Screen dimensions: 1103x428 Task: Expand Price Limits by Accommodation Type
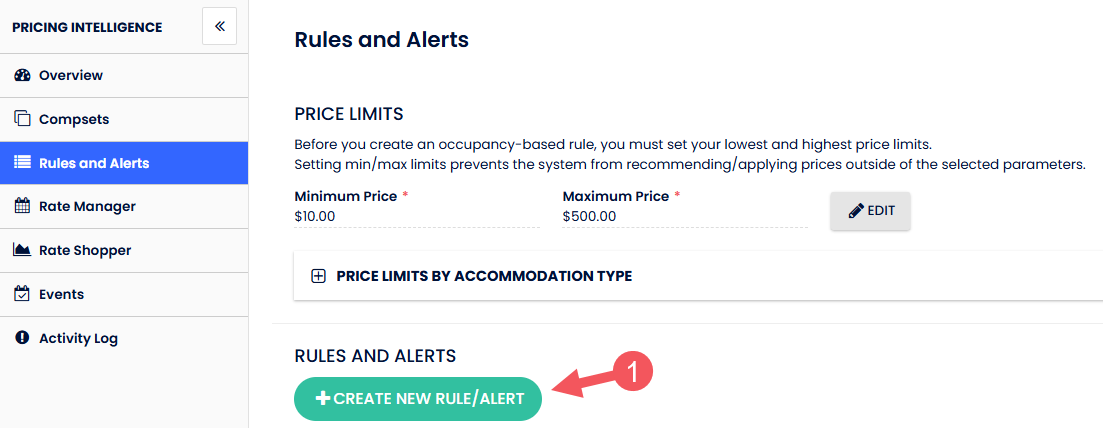click(484, 276)
